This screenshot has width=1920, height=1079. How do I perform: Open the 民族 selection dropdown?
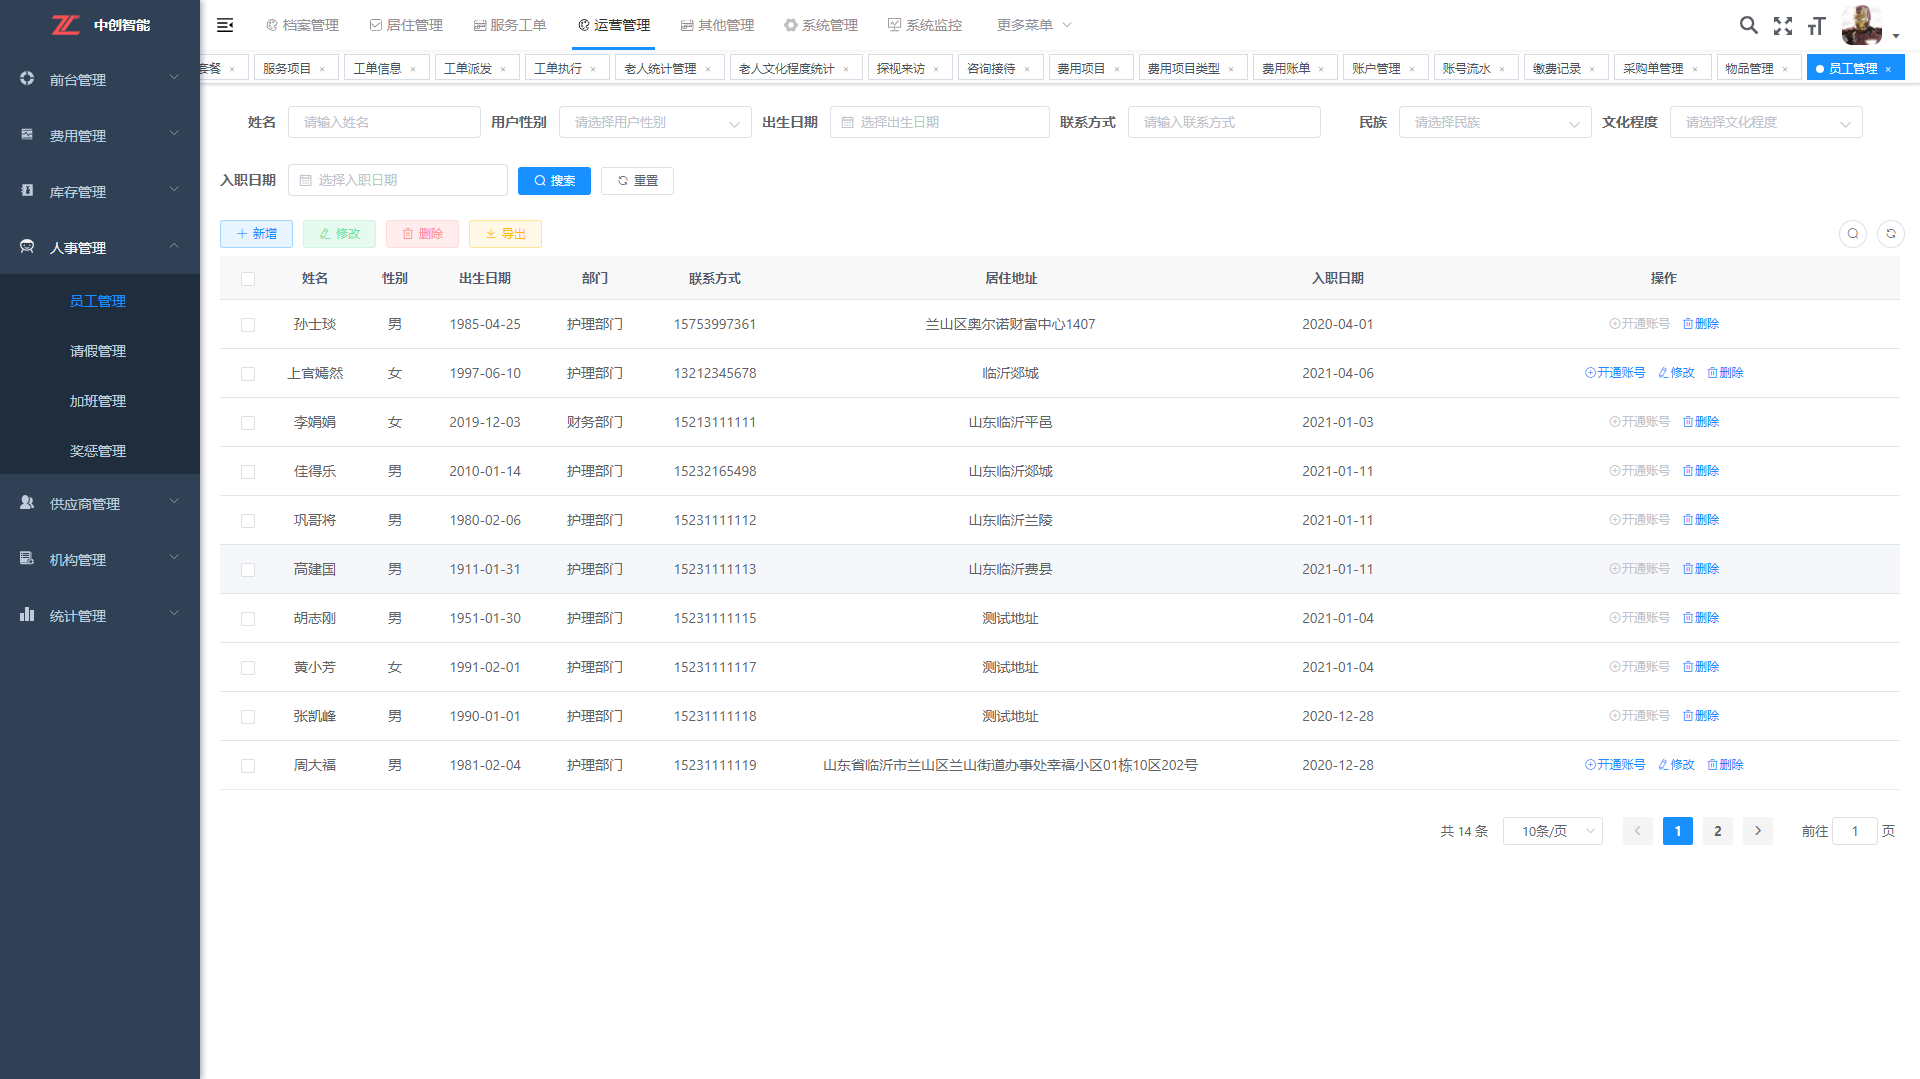point(1494,123)
